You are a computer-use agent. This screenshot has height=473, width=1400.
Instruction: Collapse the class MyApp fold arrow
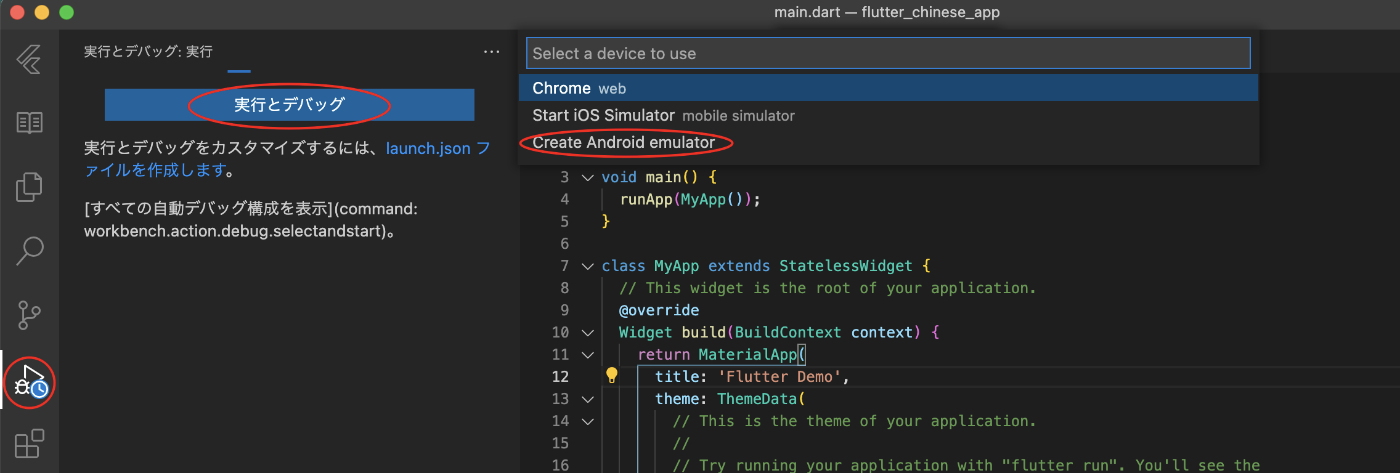587,266
